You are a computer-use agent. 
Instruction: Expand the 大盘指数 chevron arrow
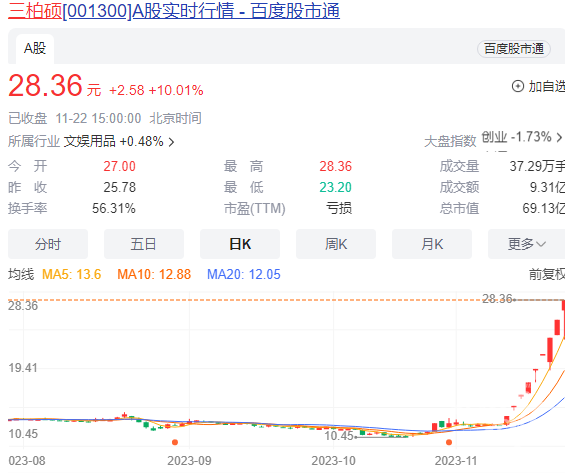559,137
